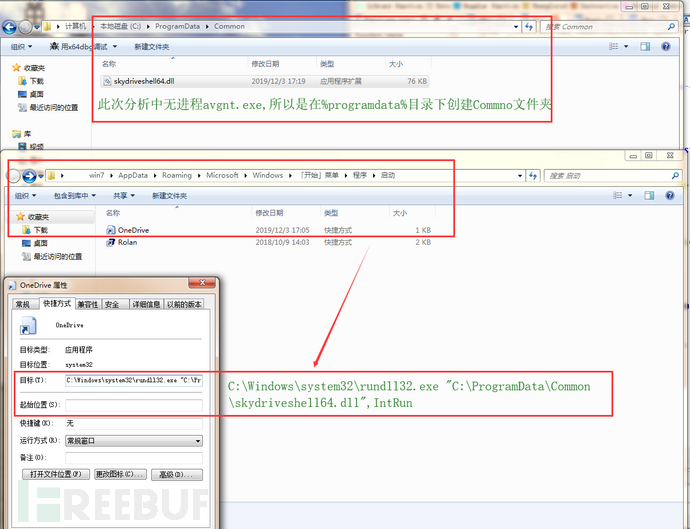Open 共享 dropdown in 启动 window
Screen dimensions: 690x529
point(124,196)
